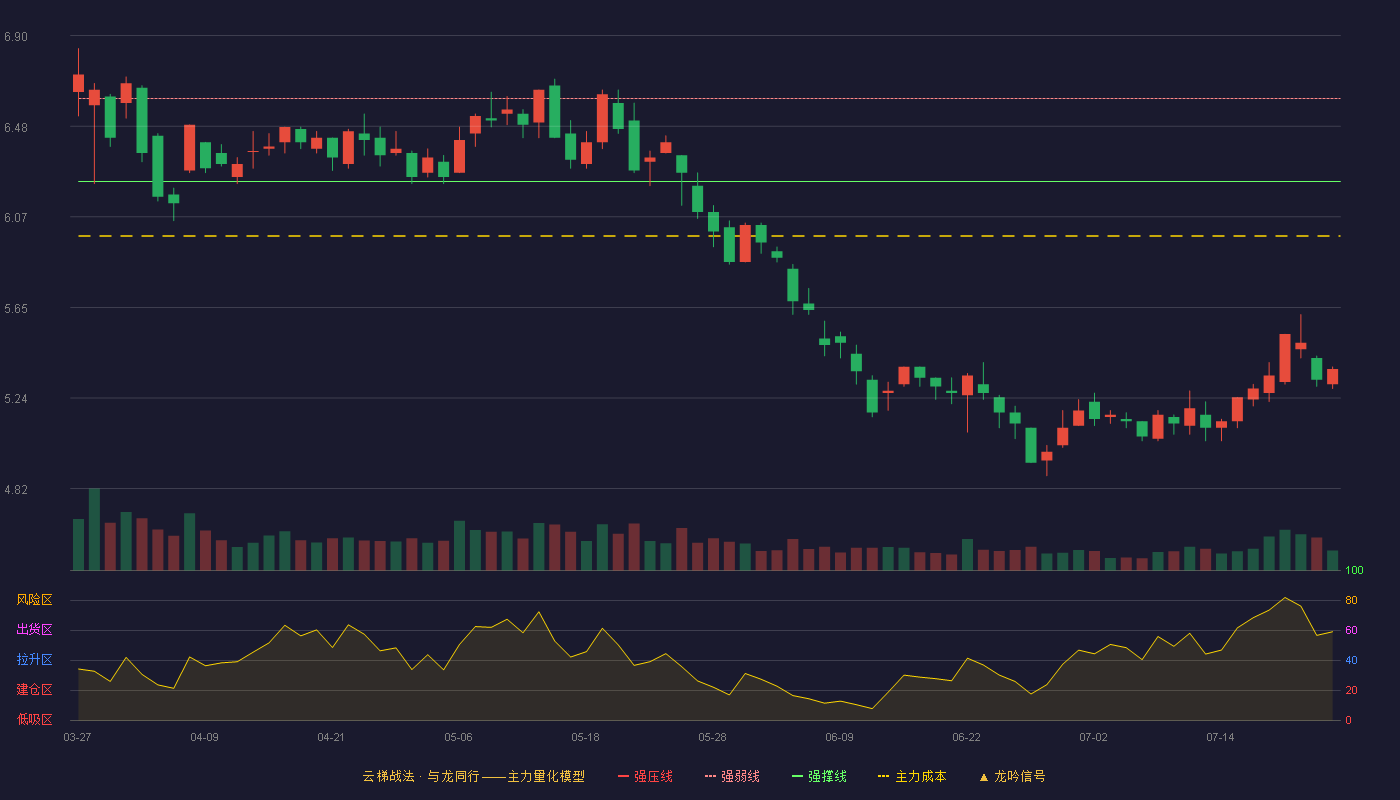Viewport: 1400px width, 800px height.
Task: Click the 强撑线 green legend marker
Action: (797, 776)
